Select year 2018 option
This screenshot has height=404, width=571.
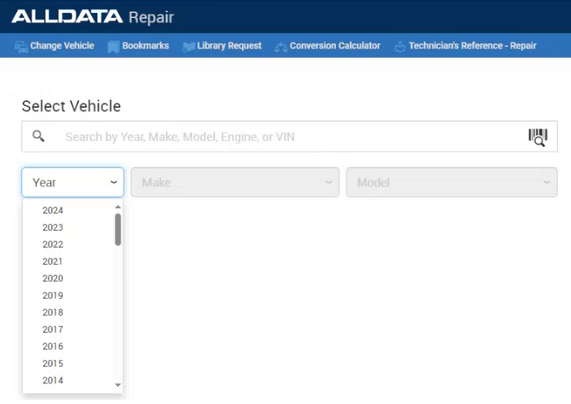pos(53,312)
